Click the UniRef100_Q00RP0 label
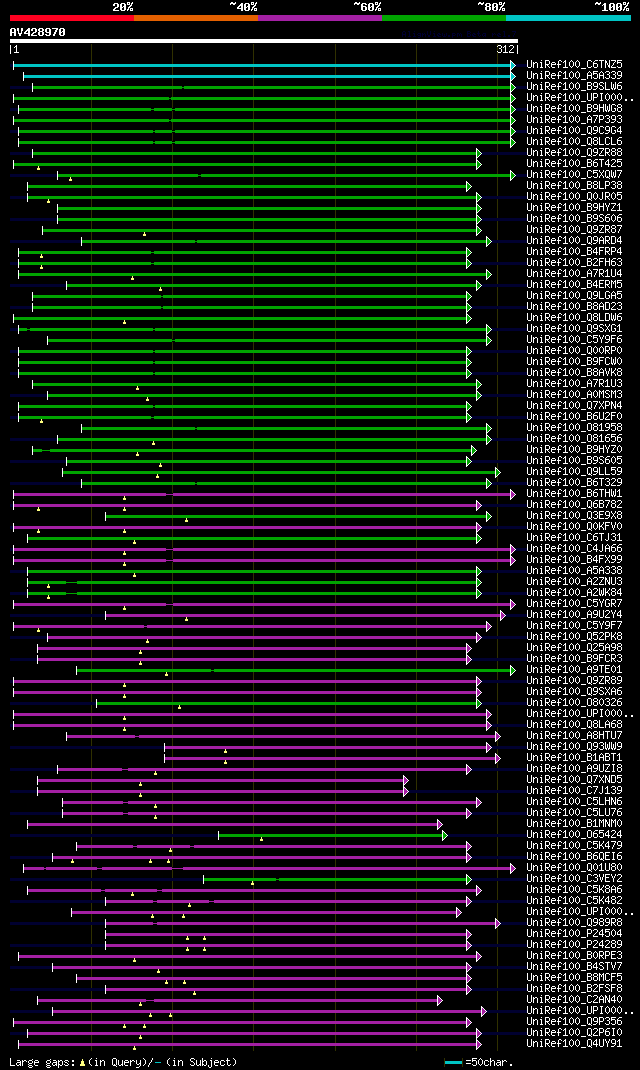Screen dimensions: 640x1070 (574, 351)
